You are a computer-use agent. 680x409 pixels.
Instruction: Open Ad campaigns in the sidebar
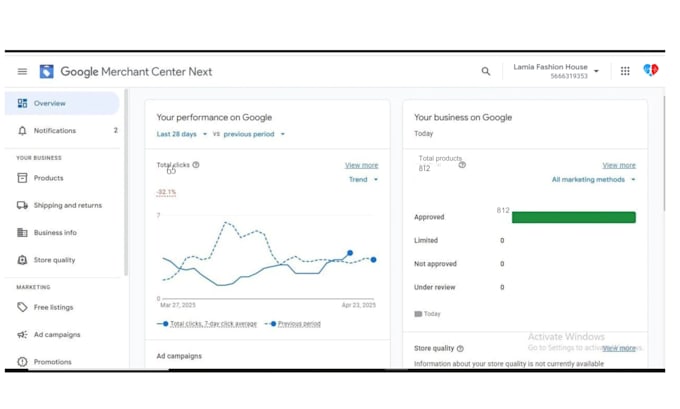62,334
